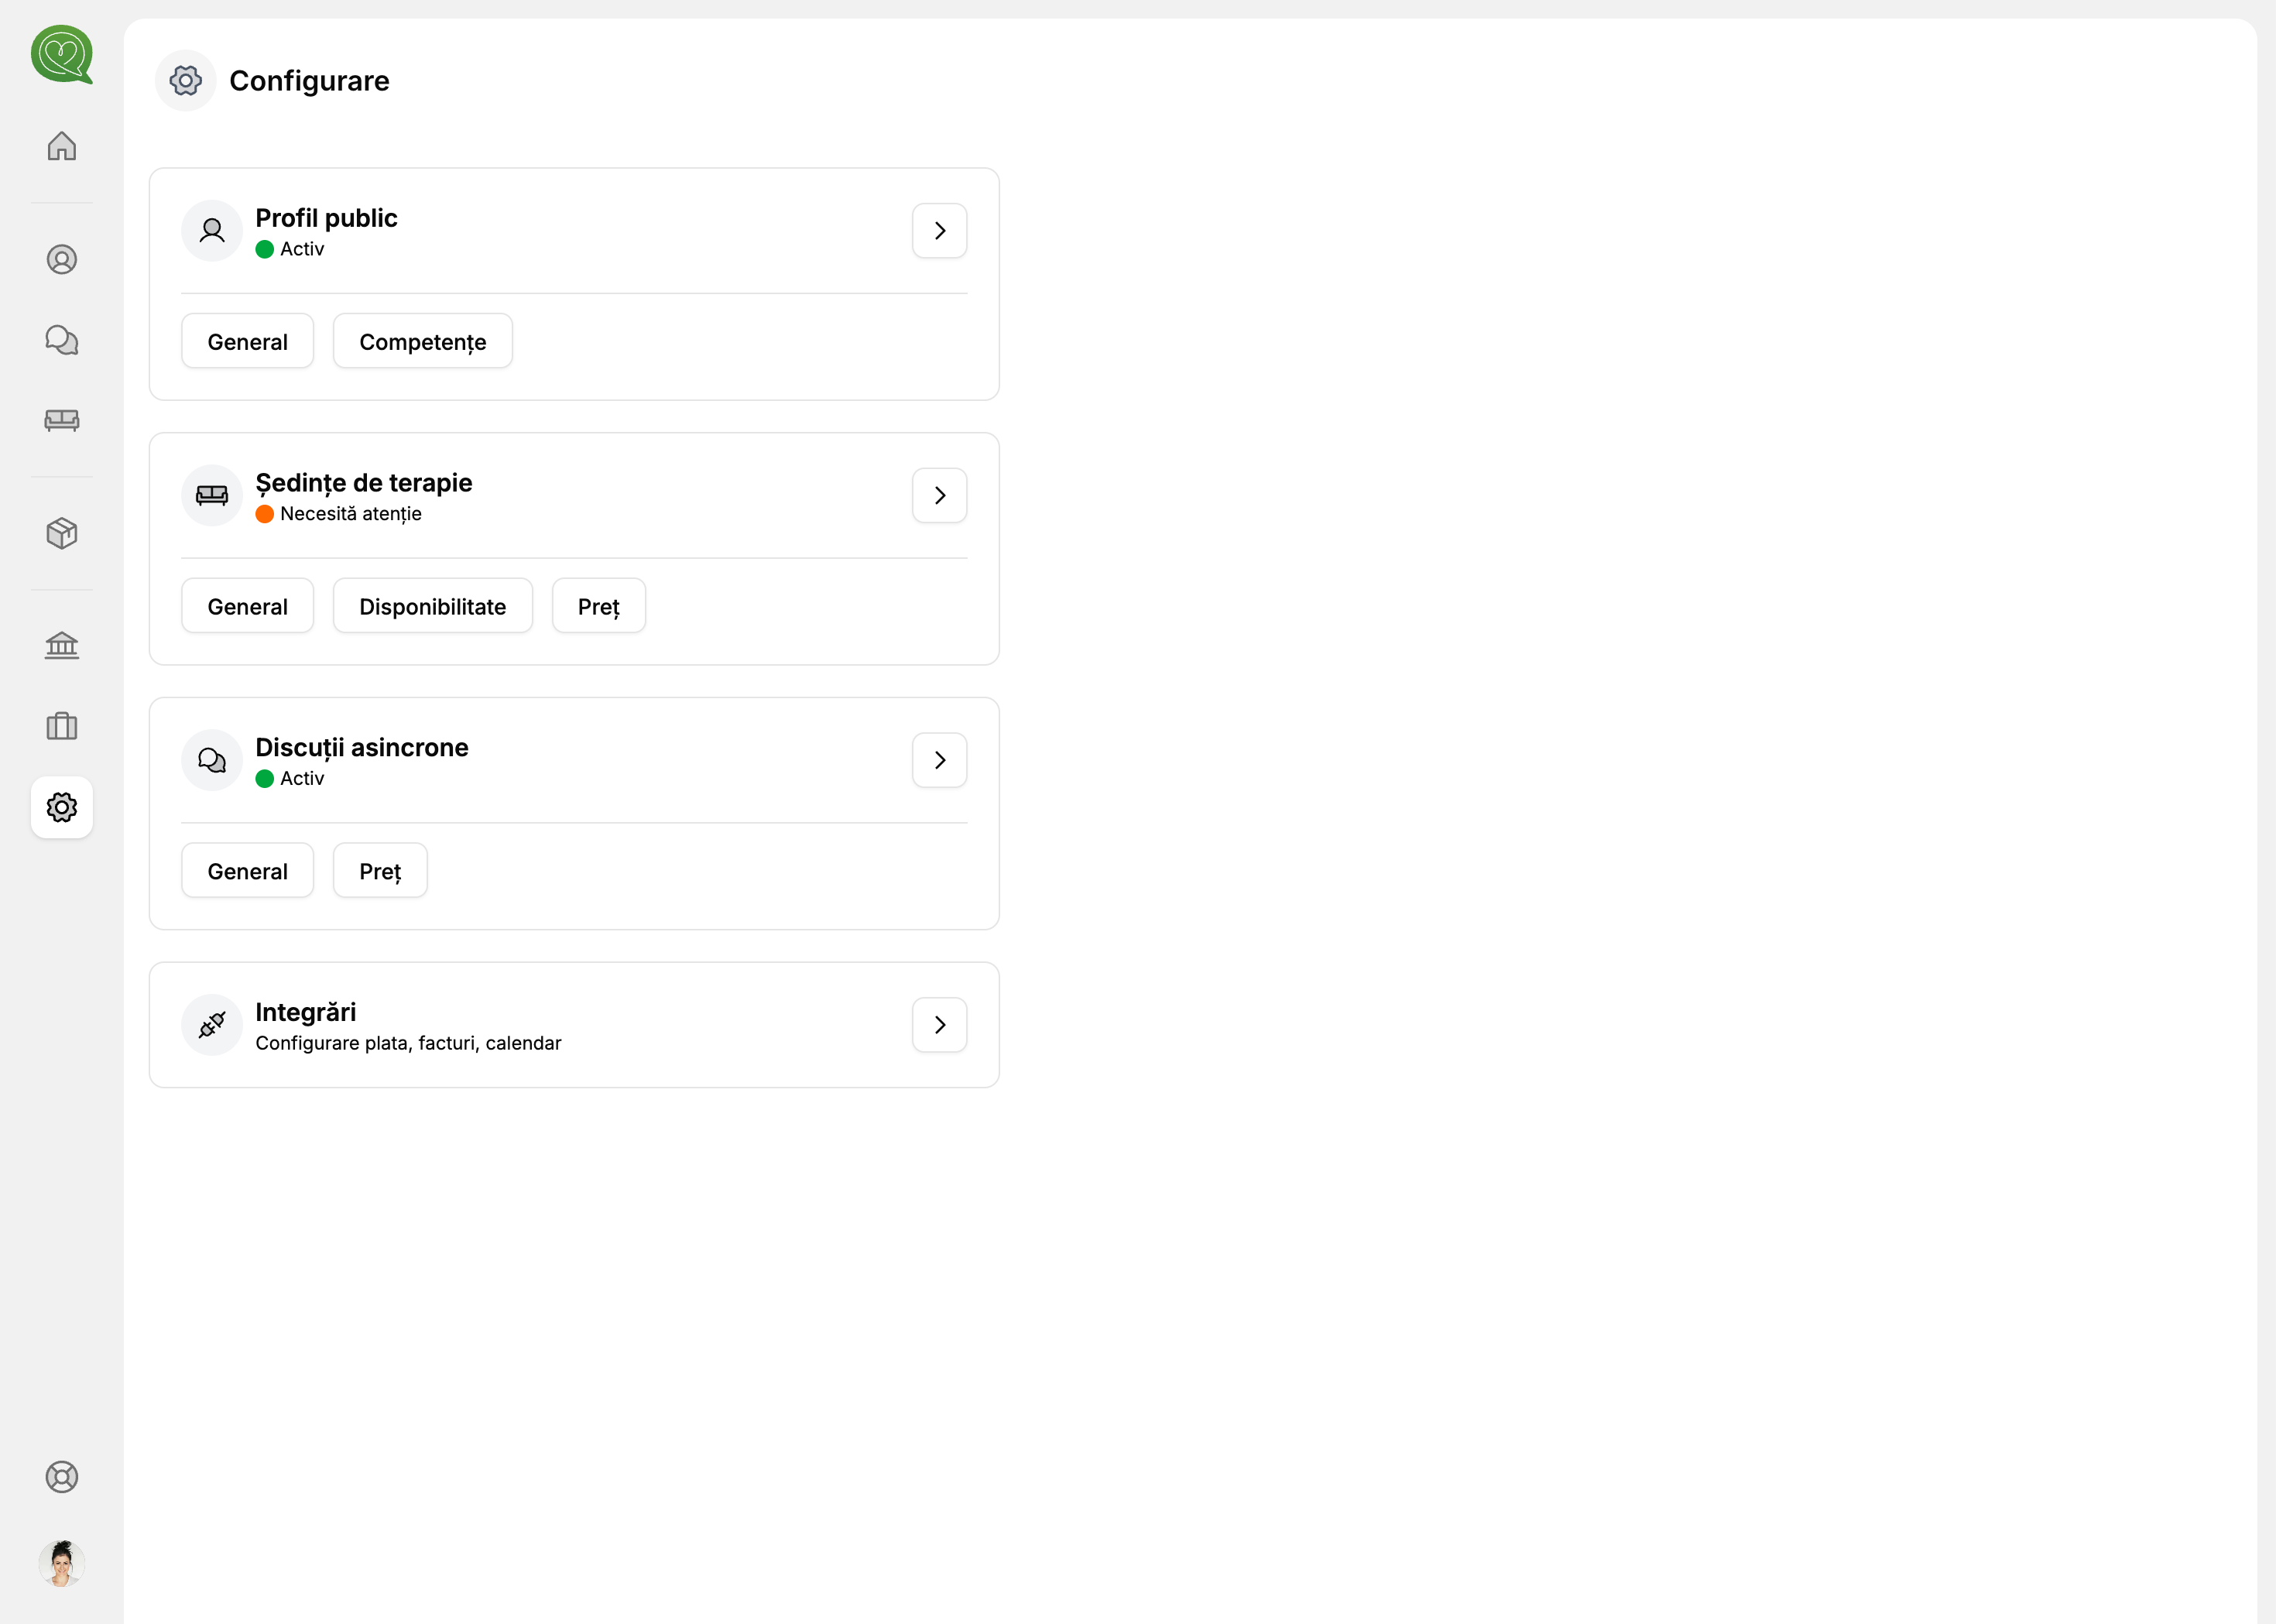Open the Home page from the sidebar

tap(61, 146)
